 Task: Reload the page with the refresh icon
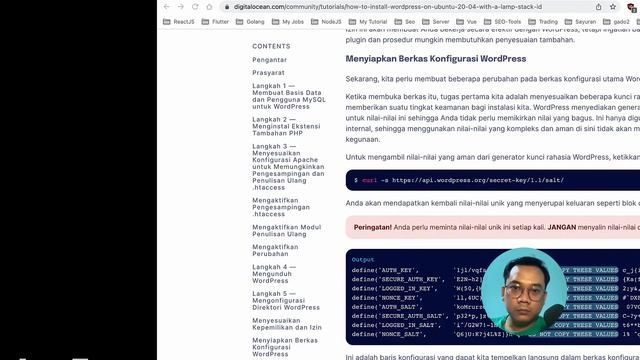click(x=195, y=7)
